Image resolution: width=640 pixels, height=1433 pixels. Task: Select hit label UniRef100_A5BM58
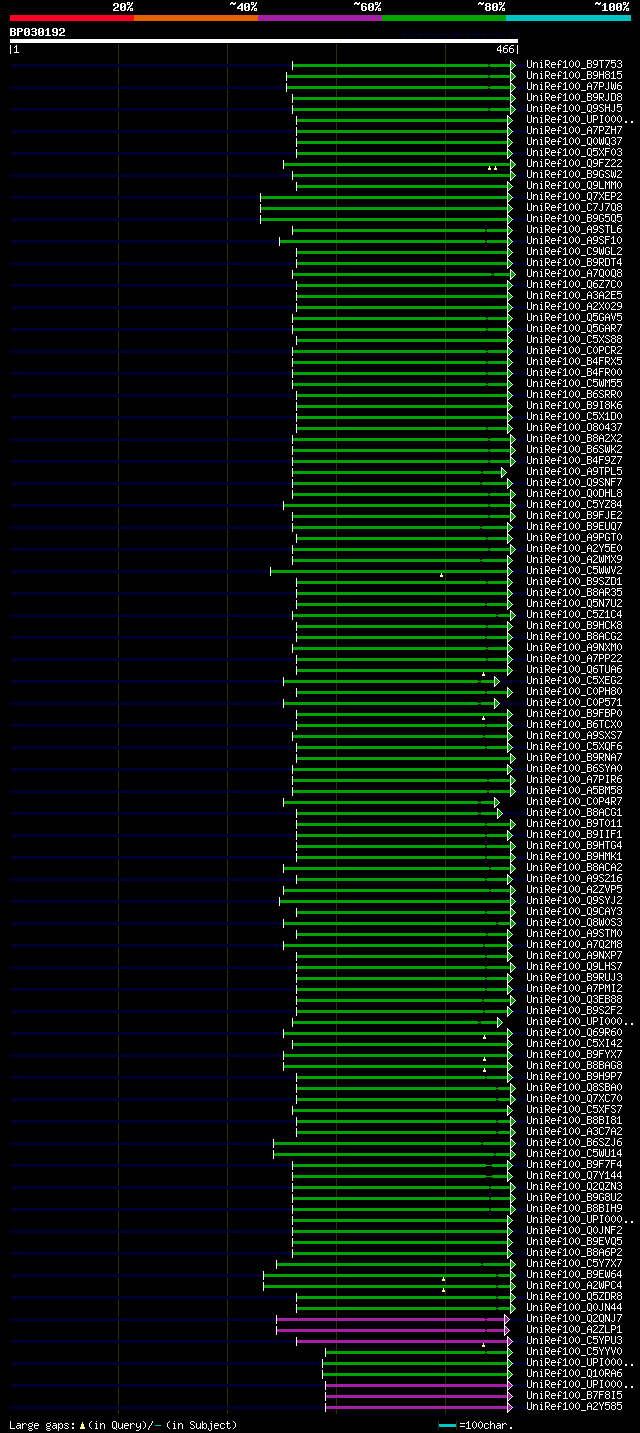click(x=574, y=791)
